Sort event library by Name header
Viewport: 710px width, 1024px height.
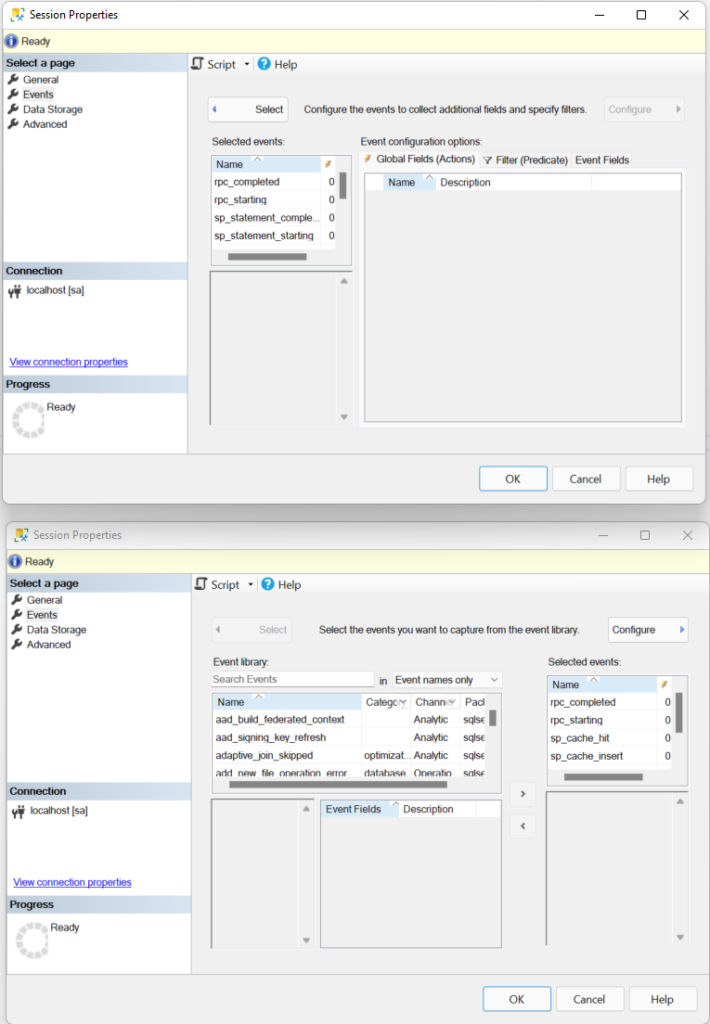287,702
